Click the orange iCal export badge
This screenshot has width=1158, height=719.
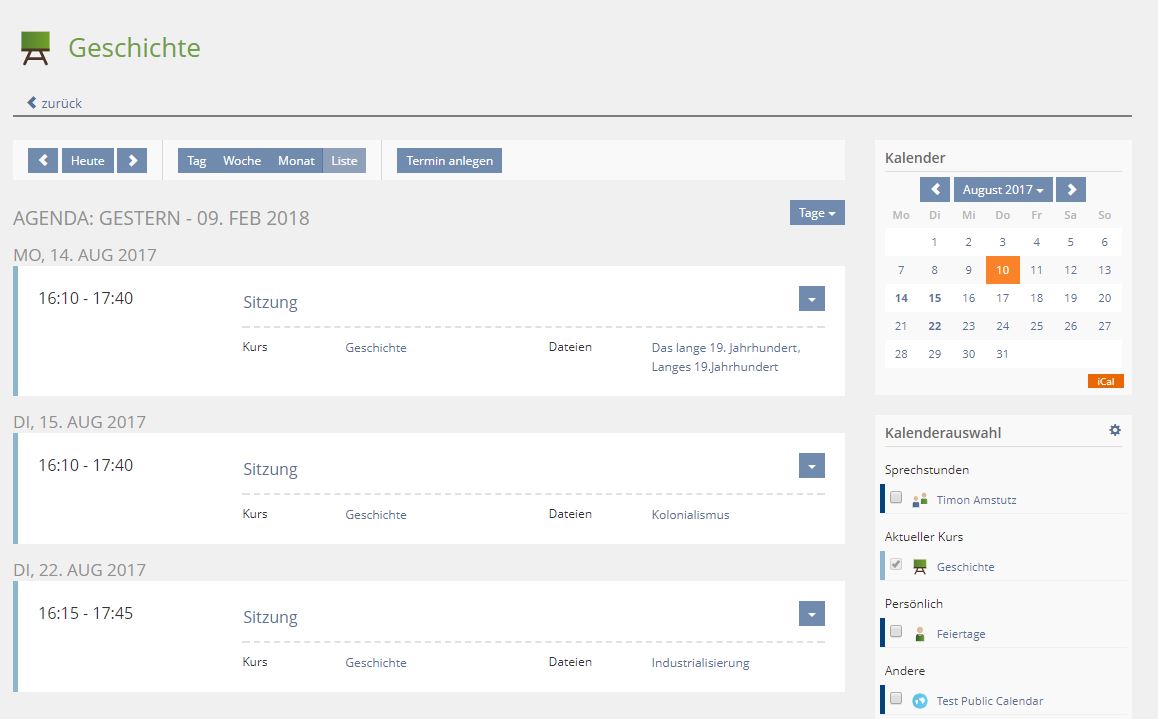tap(1105, 381)
